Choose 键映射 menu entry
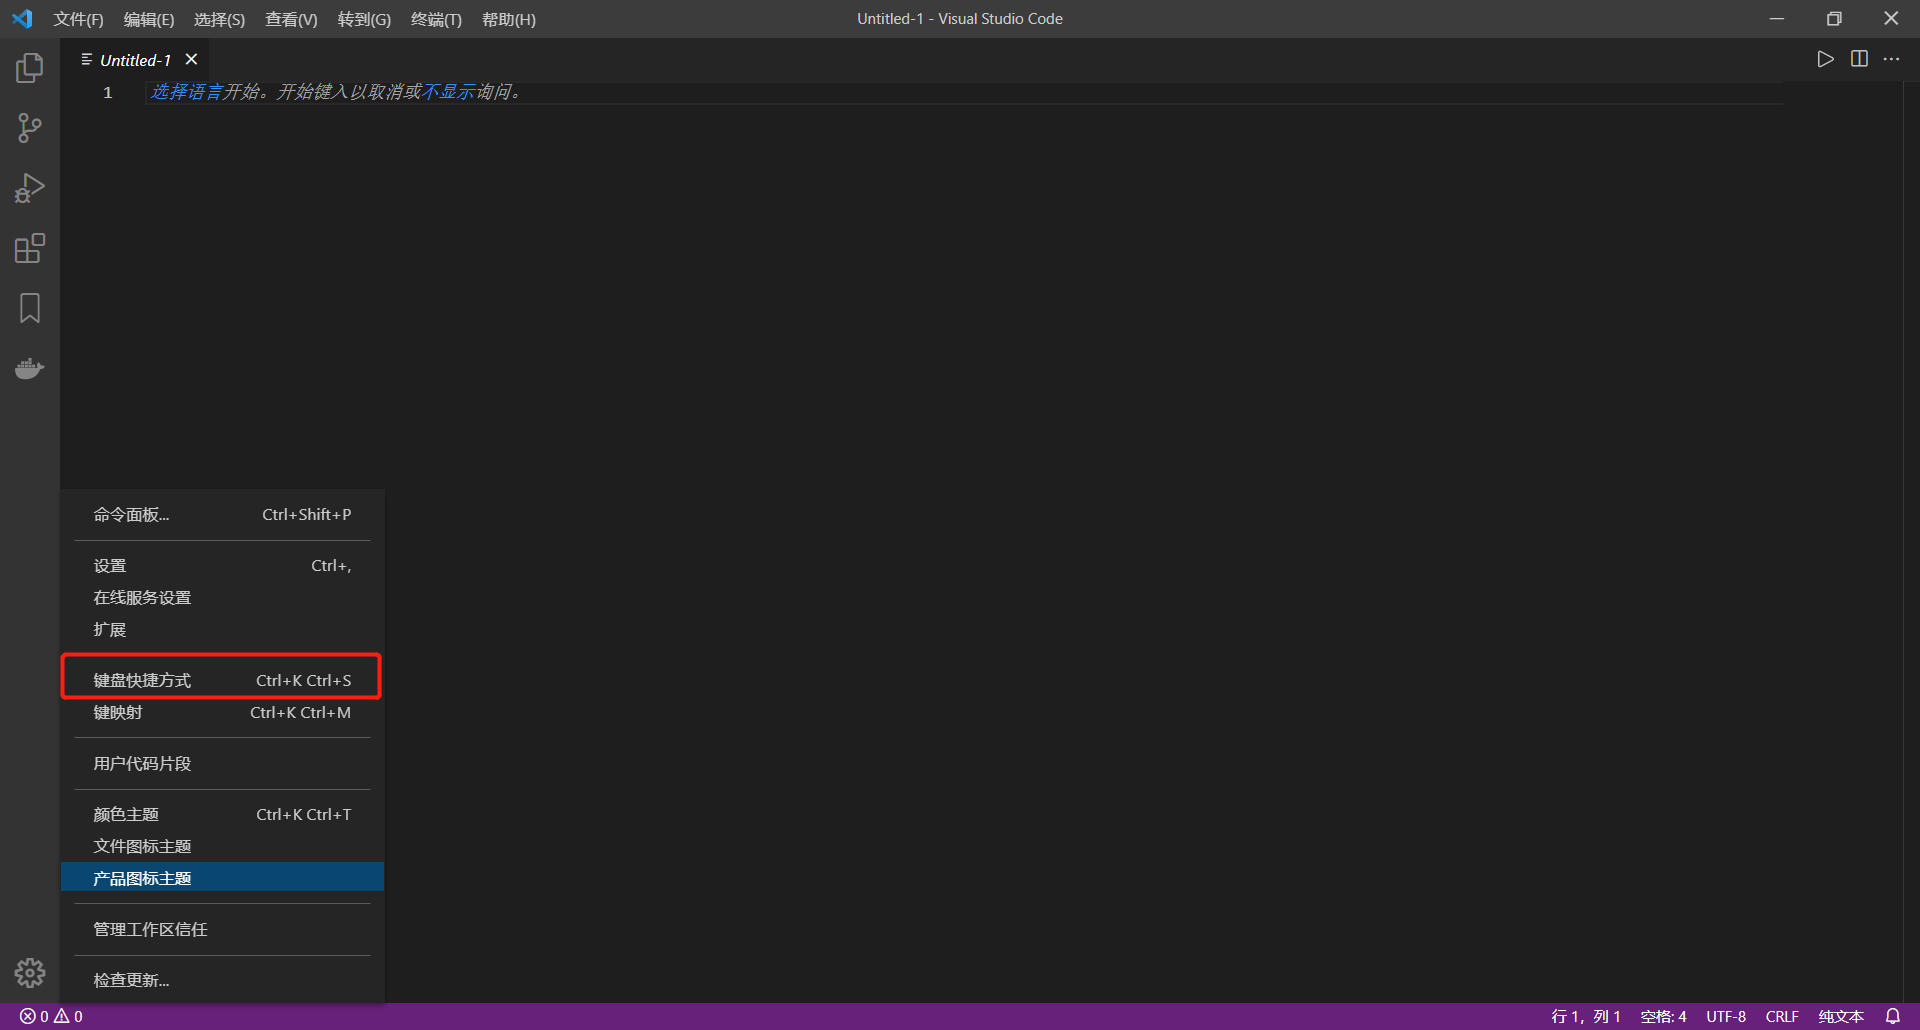 pos(222,713)
